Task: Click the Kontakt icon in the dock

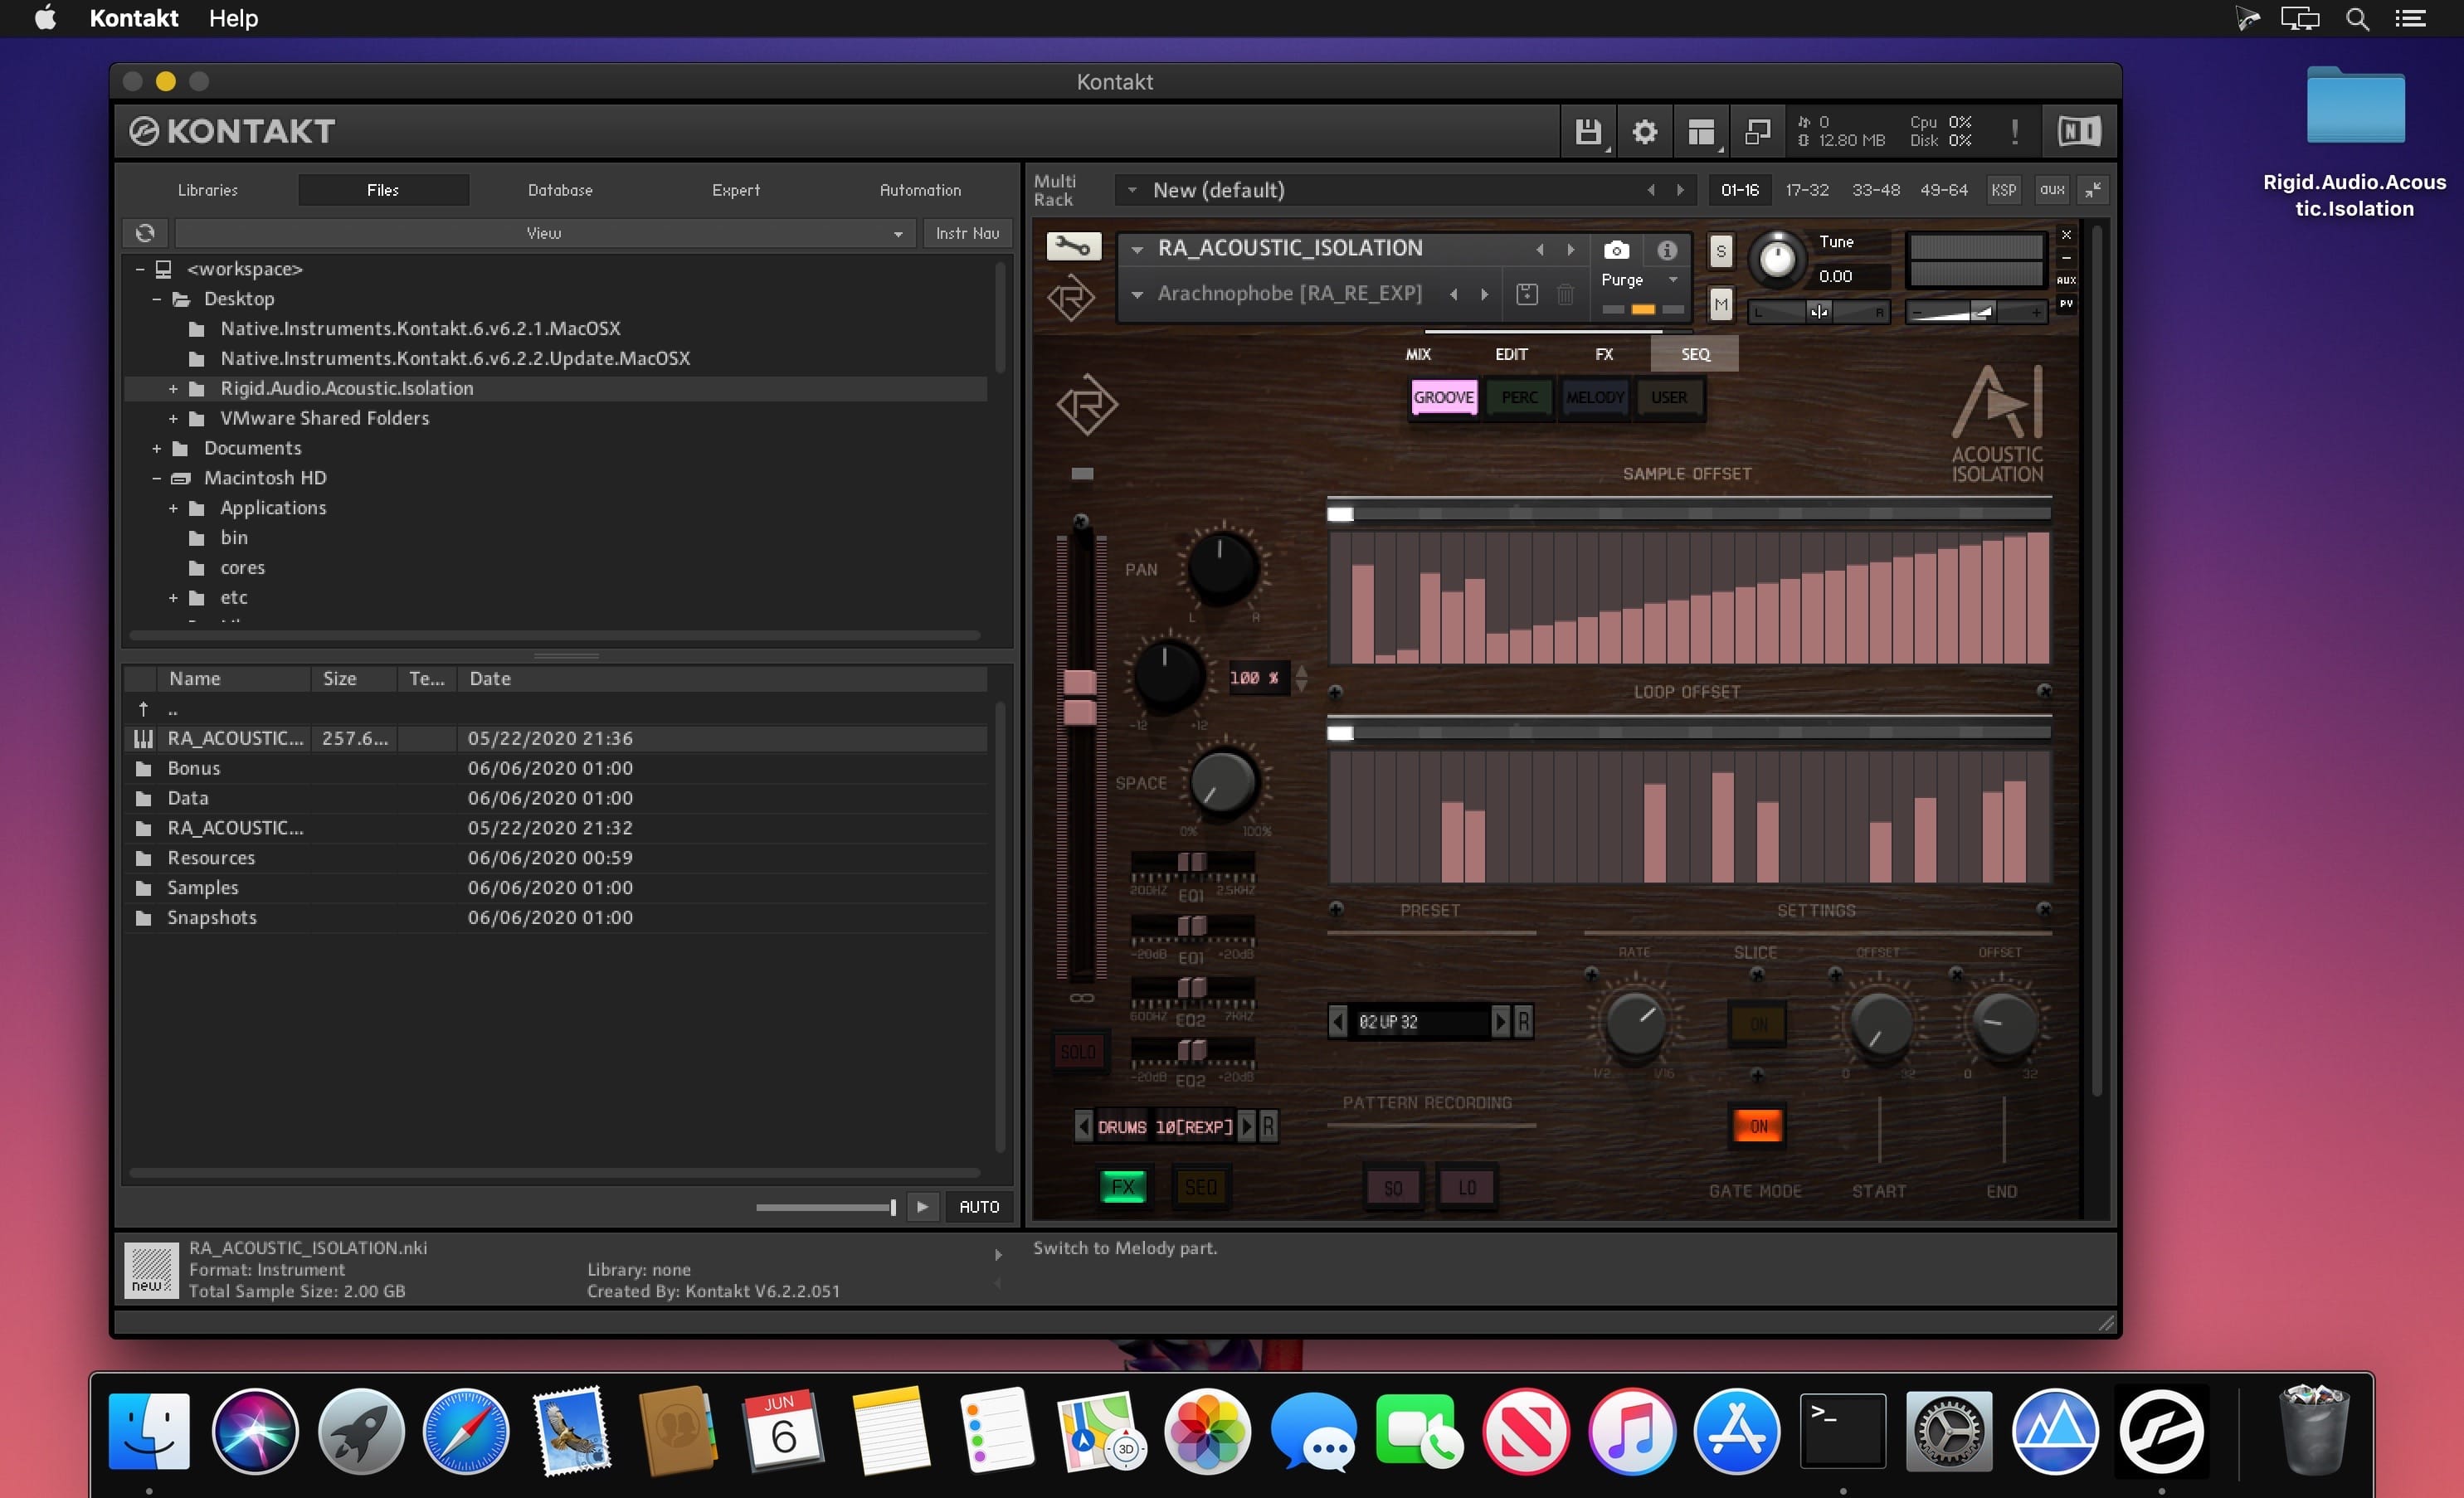Action: [x=2161, y=1431]
